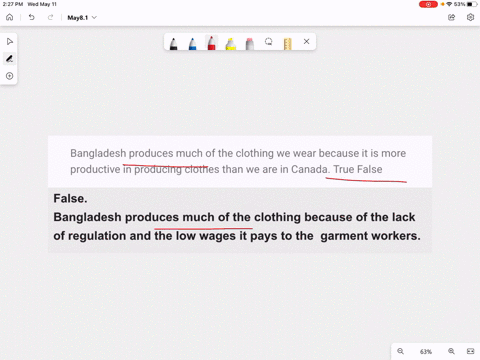The height and width of the screenshot is (360, 480).
Task: Zoom out with the minus magnifier
Action: (401, 351)
